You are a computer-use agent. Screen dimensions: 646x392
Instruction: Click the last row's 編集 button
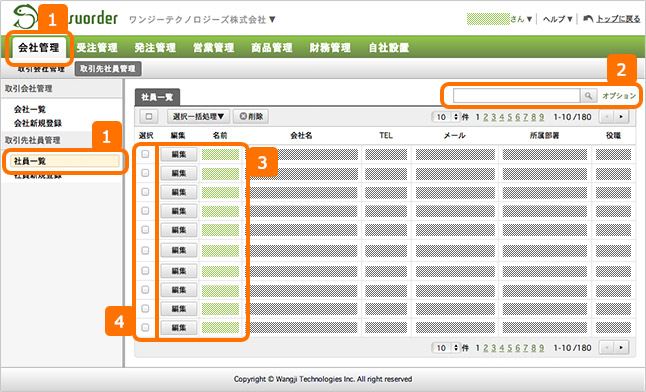(179, 328)
